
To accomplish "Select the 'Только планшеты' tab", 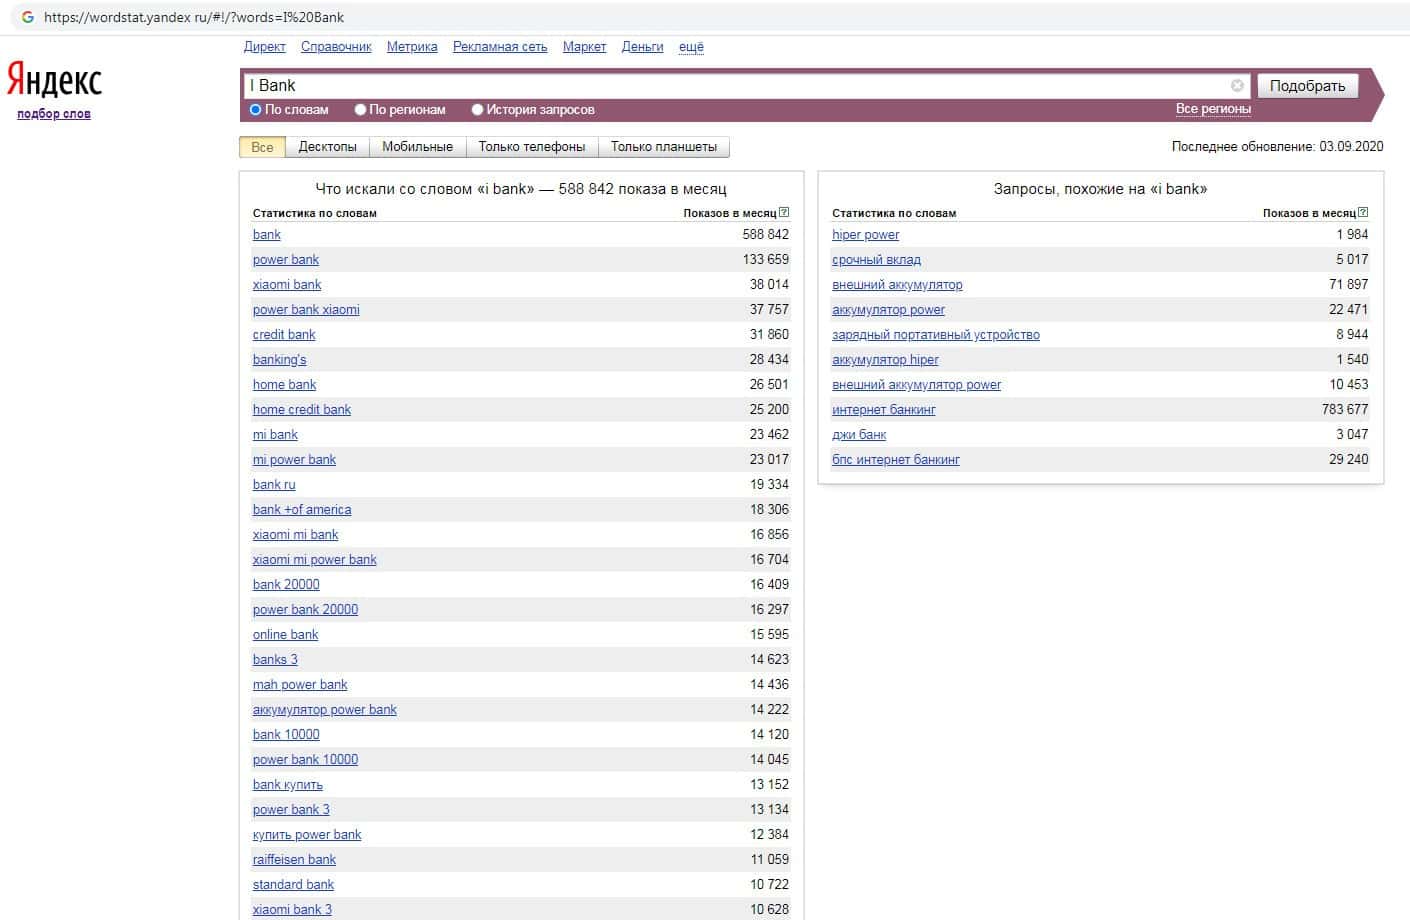I will click(663, 147).
